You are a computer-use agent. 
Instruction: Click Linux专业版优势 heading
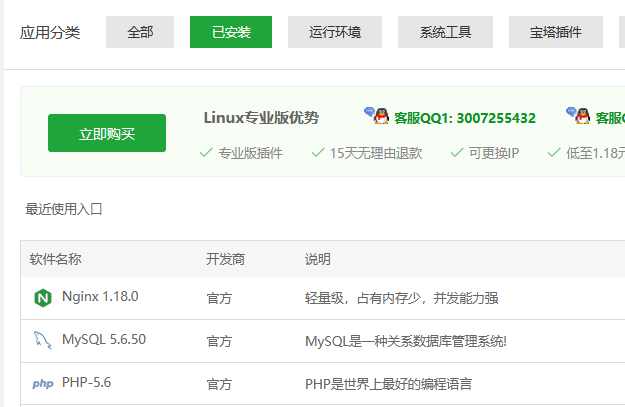tap(261, 118)
